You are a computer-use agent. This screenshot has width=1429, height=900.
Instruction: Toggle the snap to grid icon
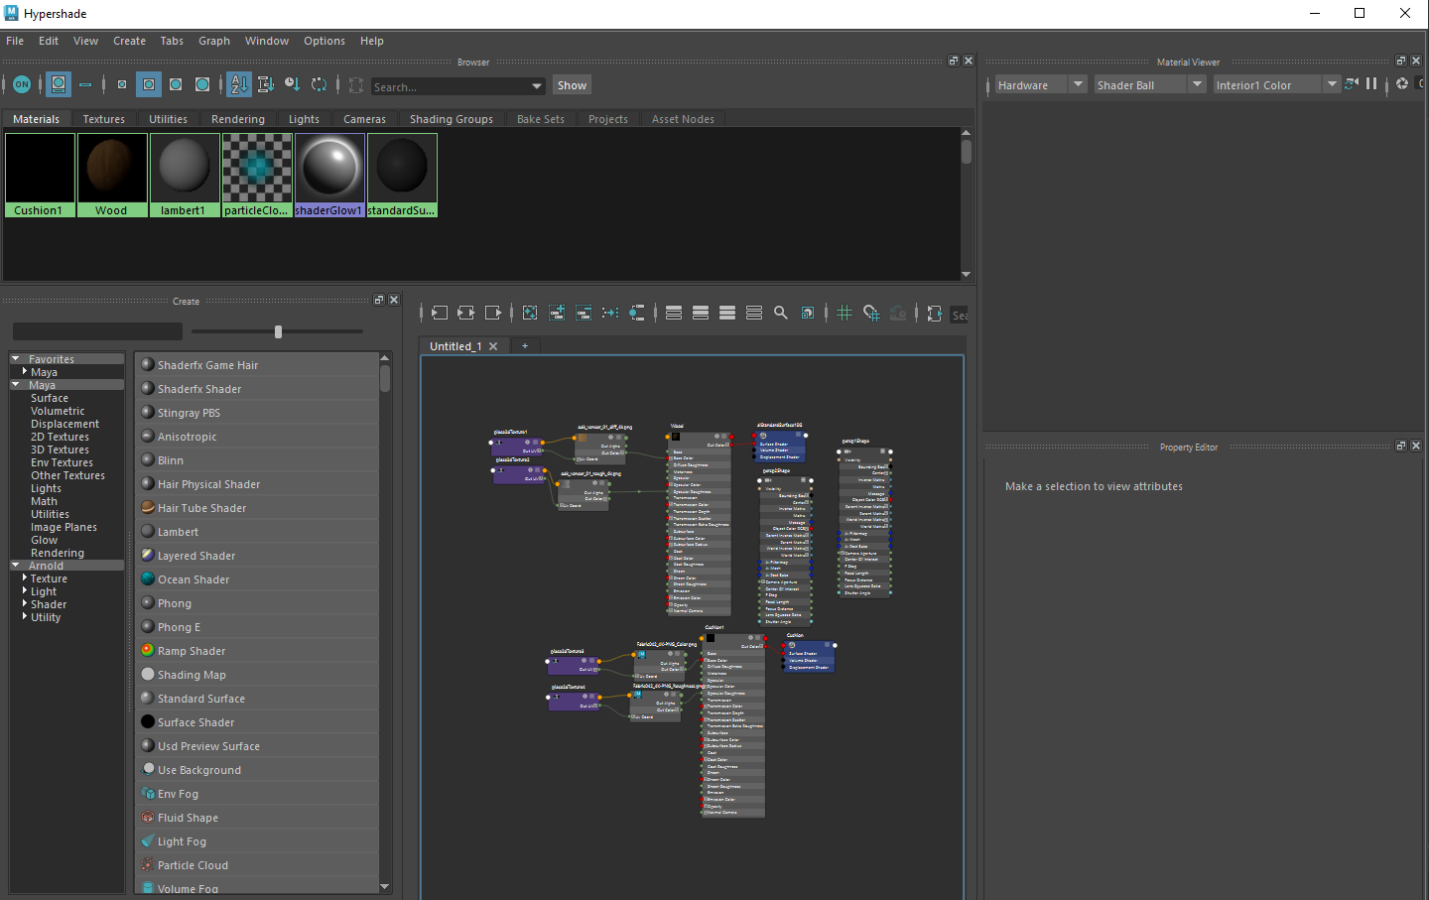pyautogui.click(x=871, y=313)
